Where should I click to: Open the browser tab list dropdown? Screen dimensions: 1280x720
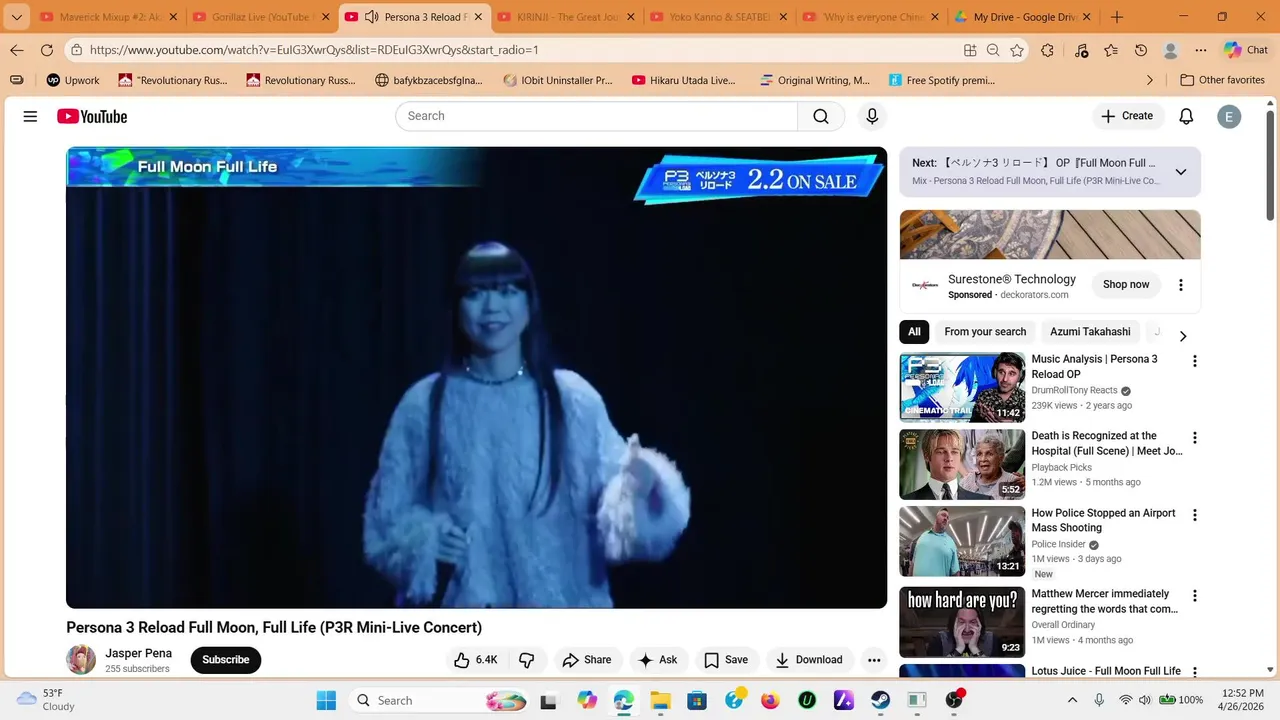tap(16, 17)
